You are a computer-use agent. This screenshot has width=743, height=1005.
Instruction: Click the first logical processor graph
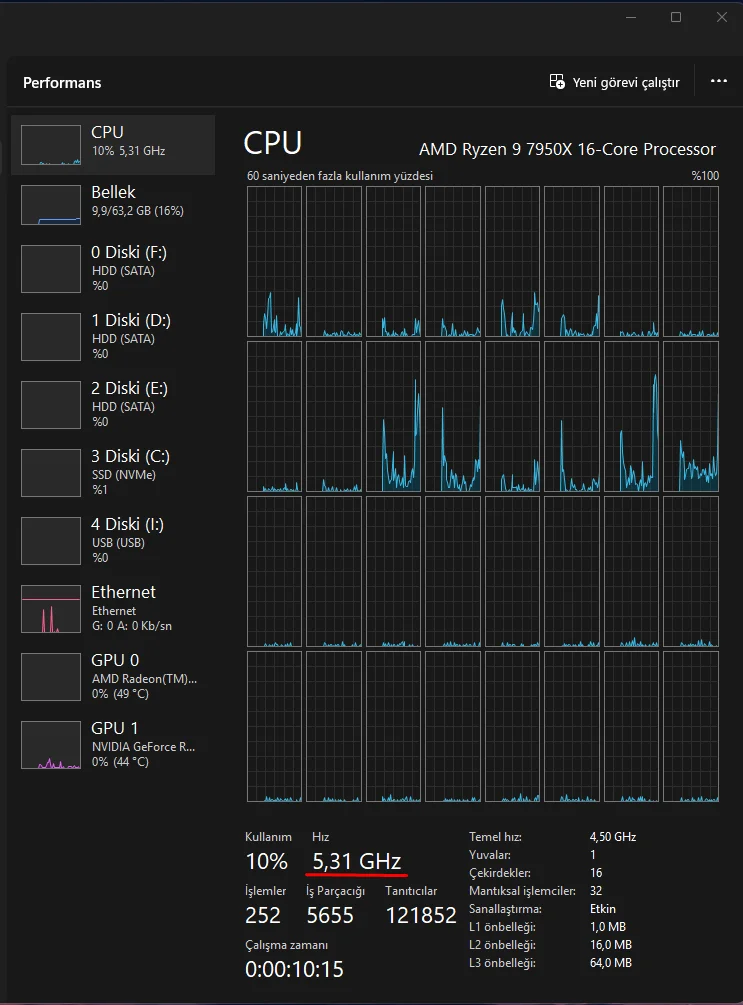coord(274,261)
